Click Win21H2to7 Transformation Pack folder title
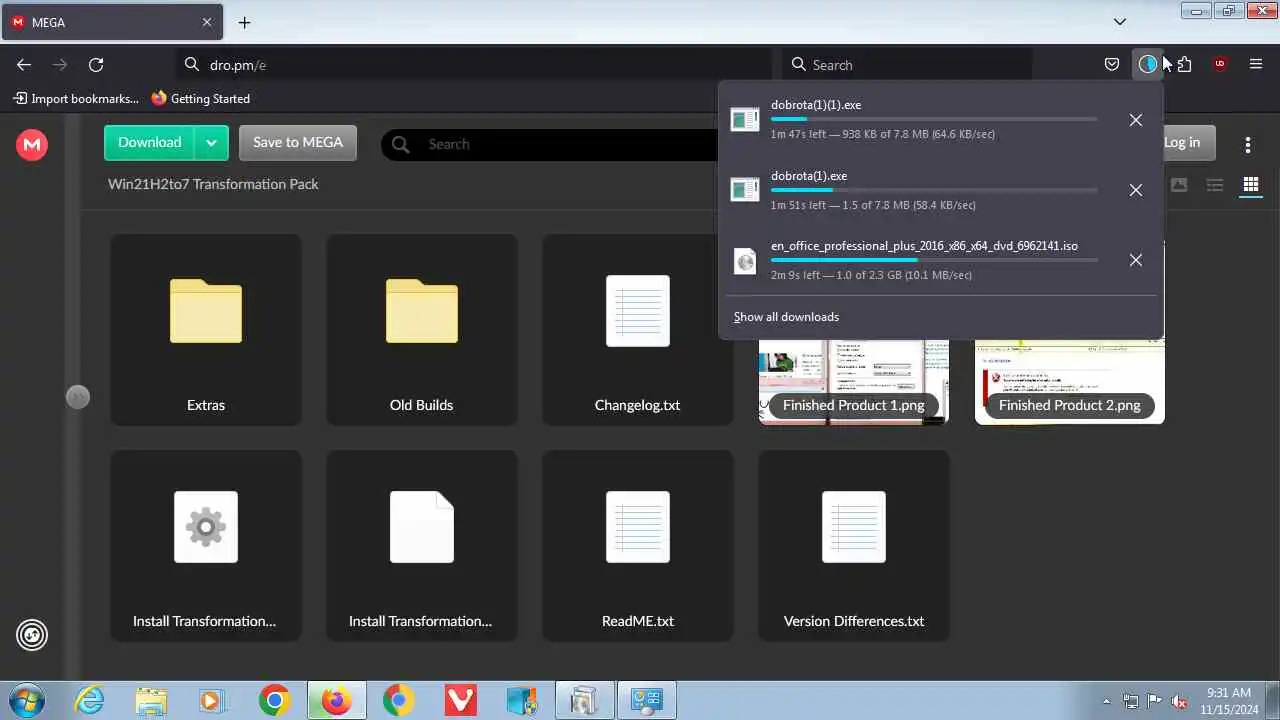The width and height of the screenshot is (1280, 720). coord(213,184)
